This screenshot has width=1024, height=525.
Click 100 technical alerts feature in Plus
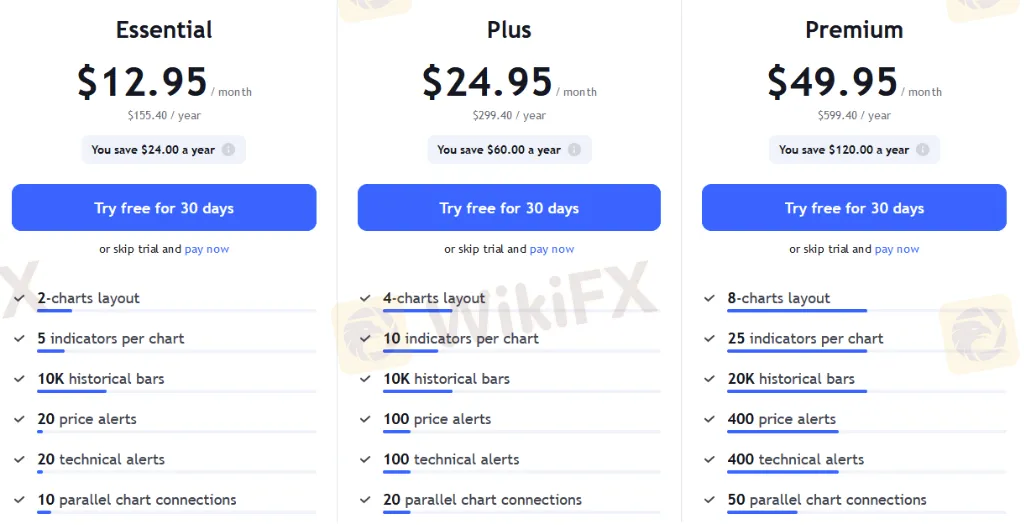pos(451,460)
